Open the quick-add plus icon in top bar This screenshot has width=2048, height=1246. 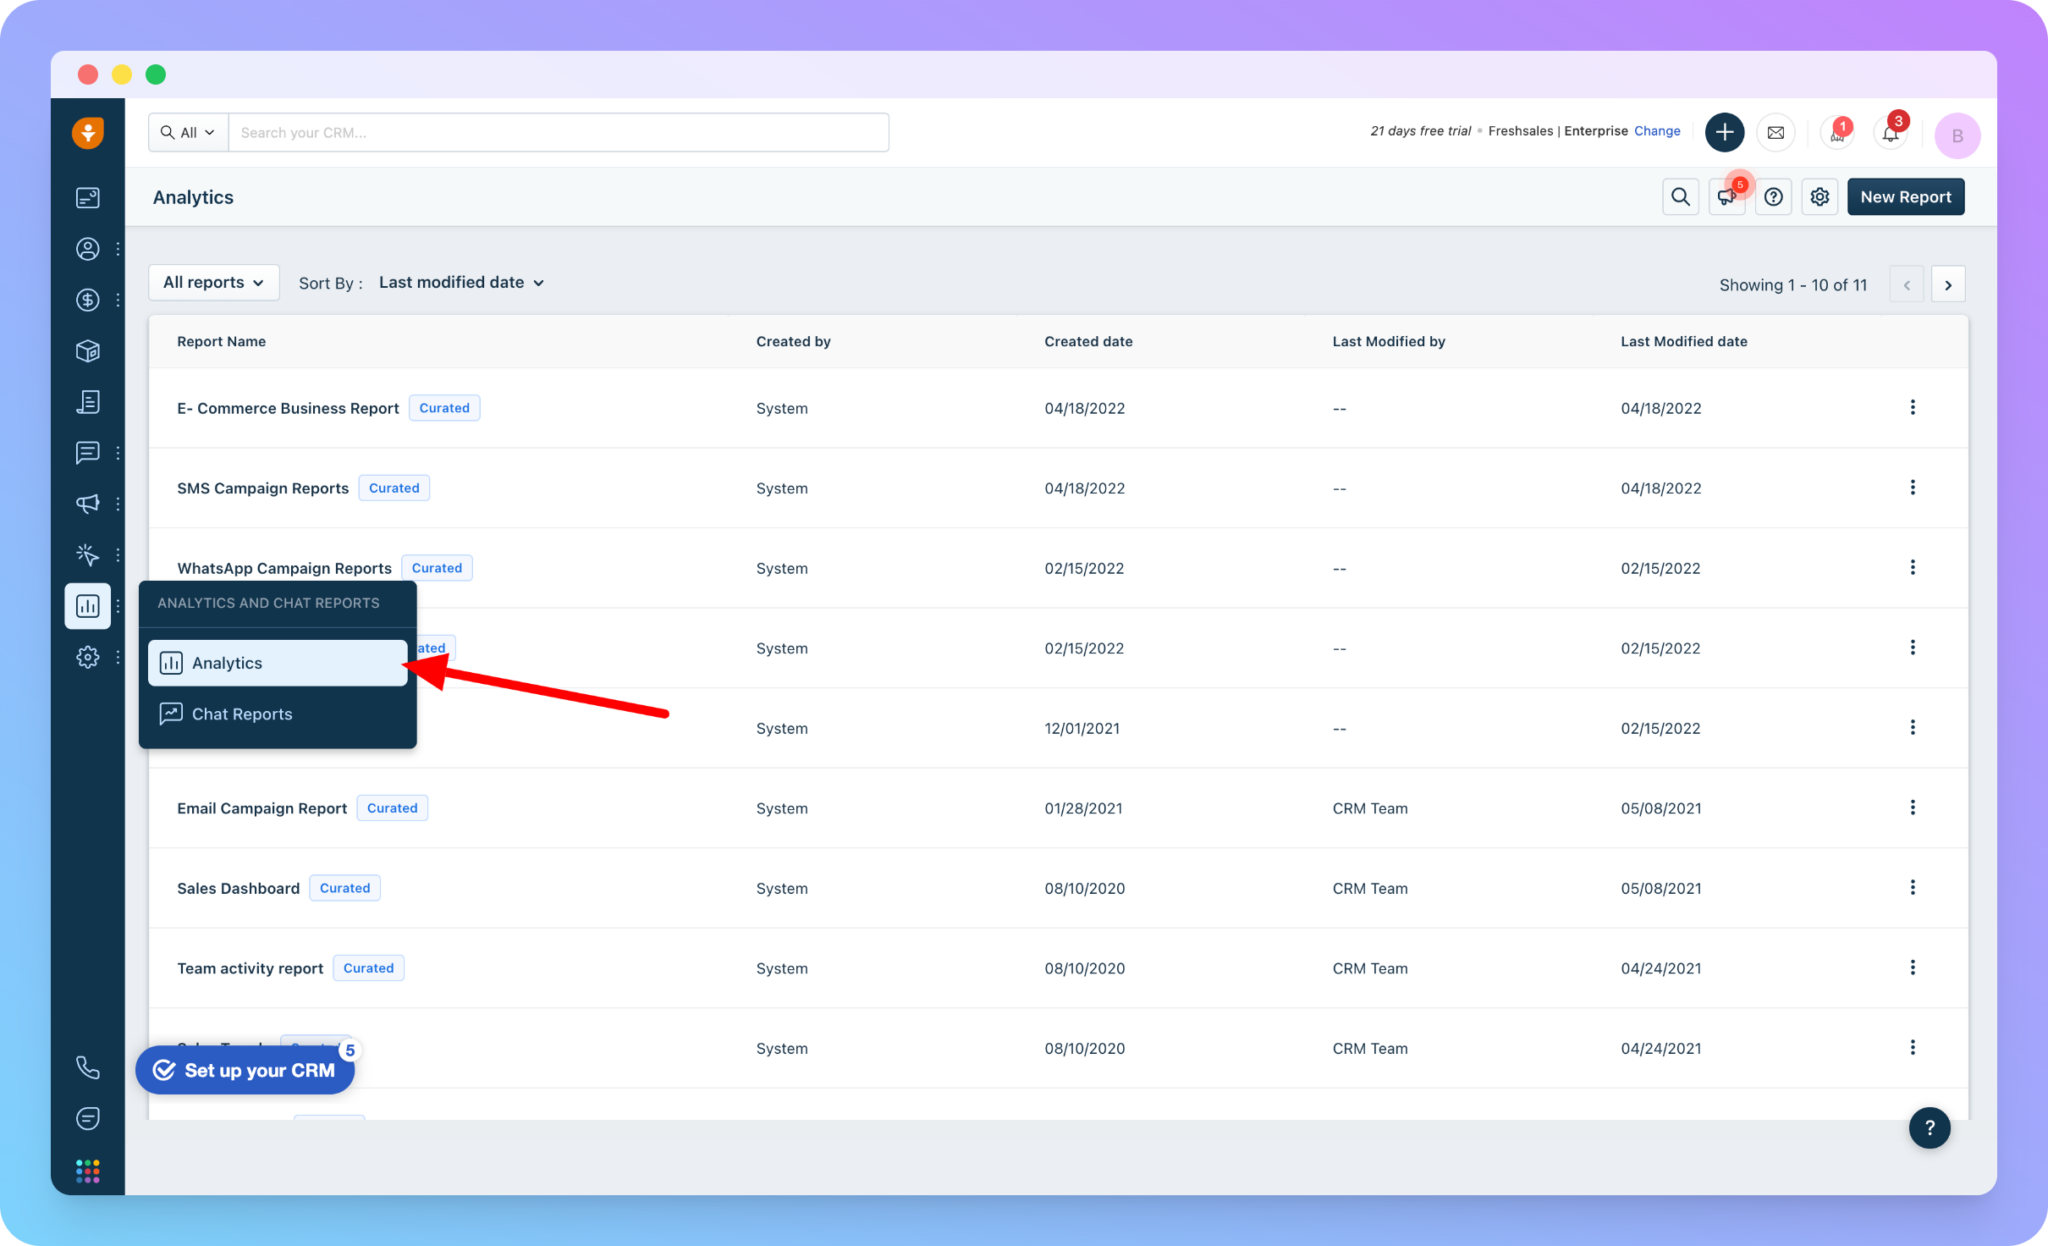click(1724, 132)
